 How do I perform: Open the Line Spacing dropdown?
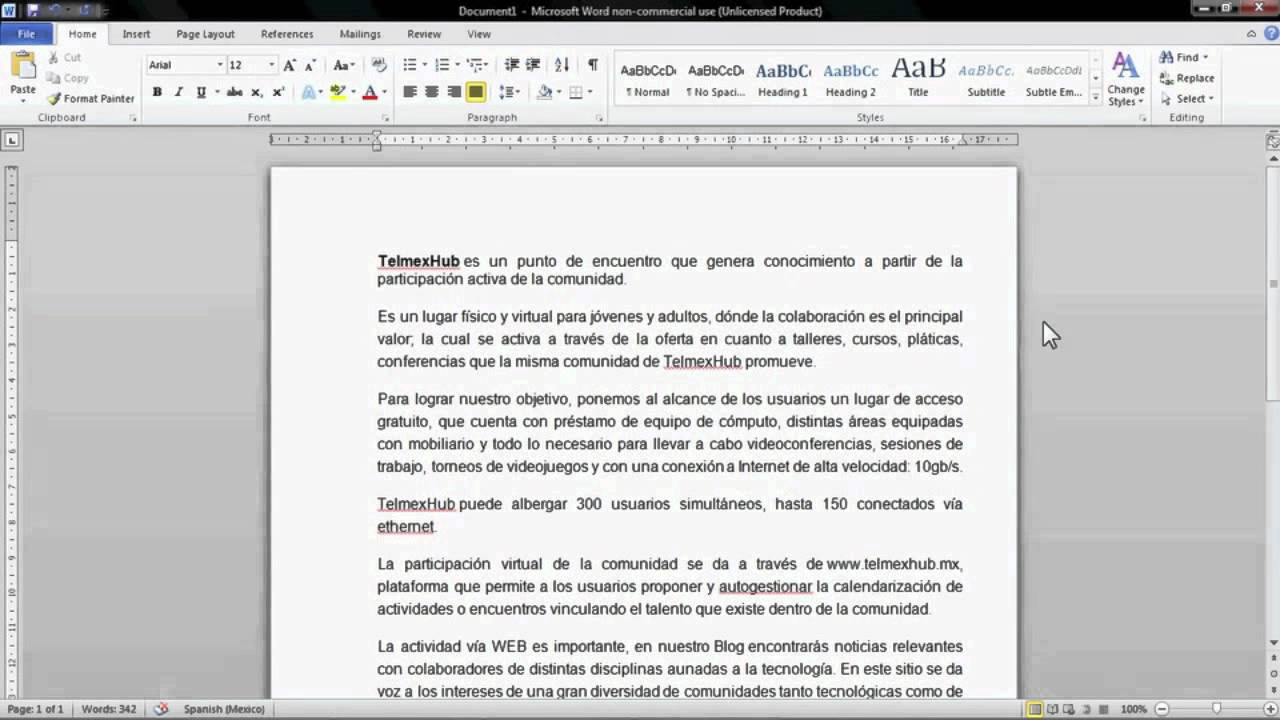click(x=510, y=92)
